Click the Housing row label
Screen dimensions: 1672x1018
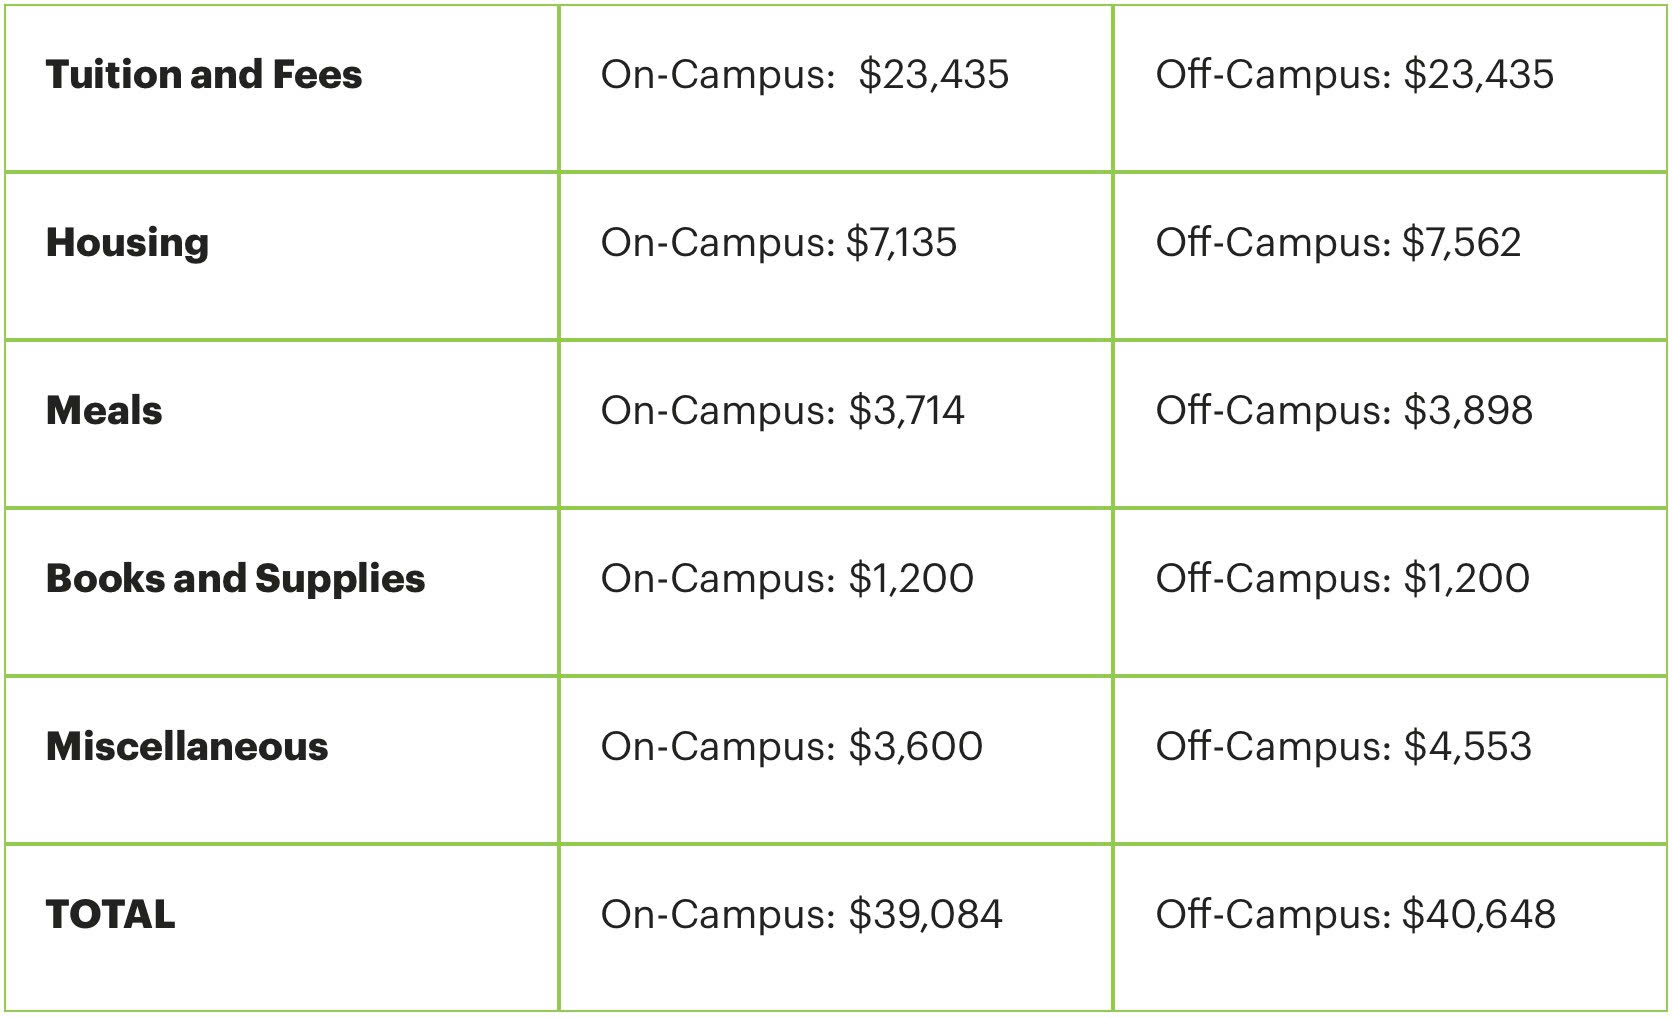click(128, 243)
